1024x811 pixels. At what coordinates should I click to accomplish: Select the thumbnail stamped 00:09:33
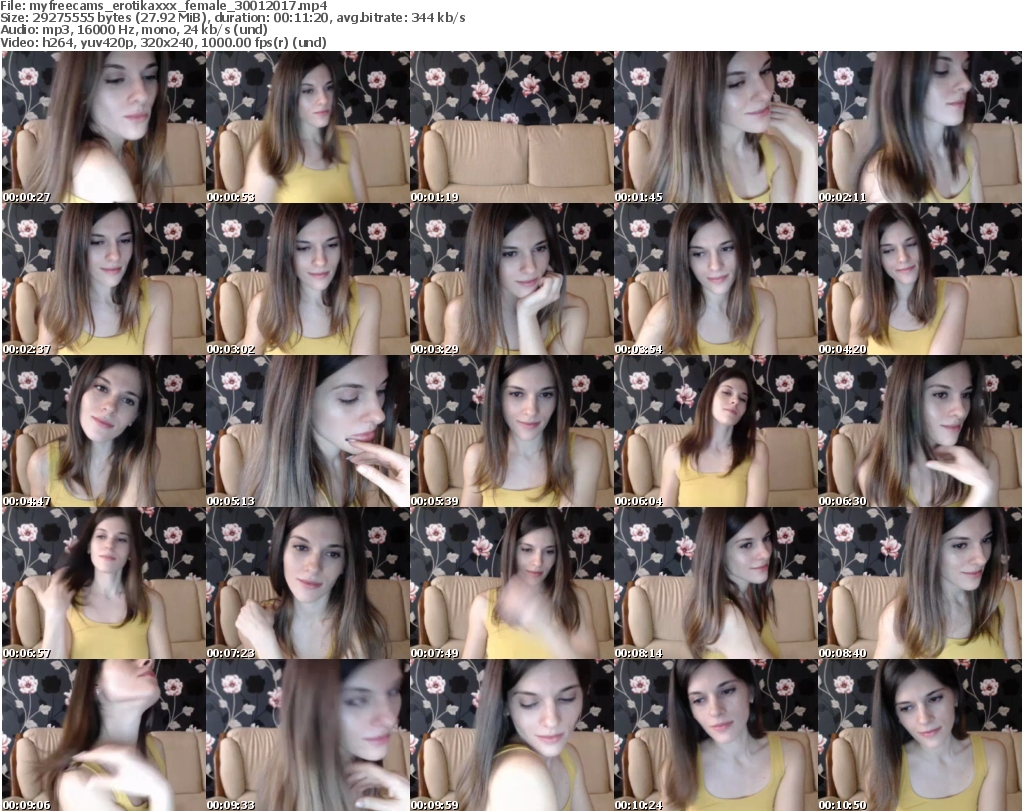click(308, 735)
